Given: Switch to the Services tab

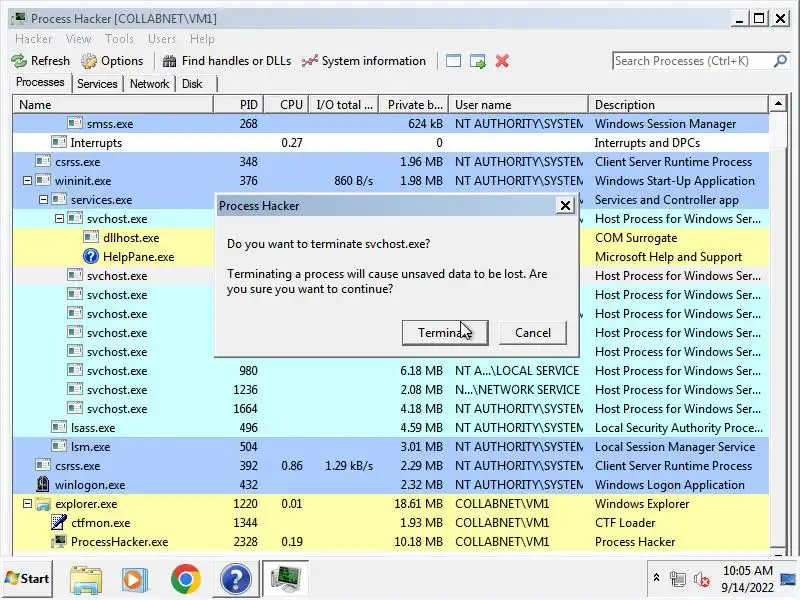Looking at the screenshot, I should tap(97, 84).
